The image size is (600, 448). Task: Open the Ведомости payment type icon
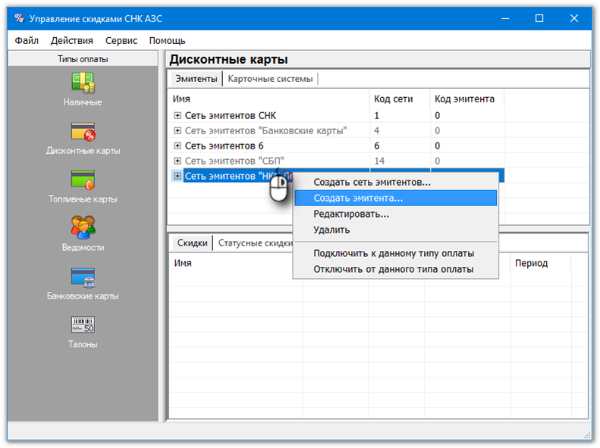click(x=83, y=229)
